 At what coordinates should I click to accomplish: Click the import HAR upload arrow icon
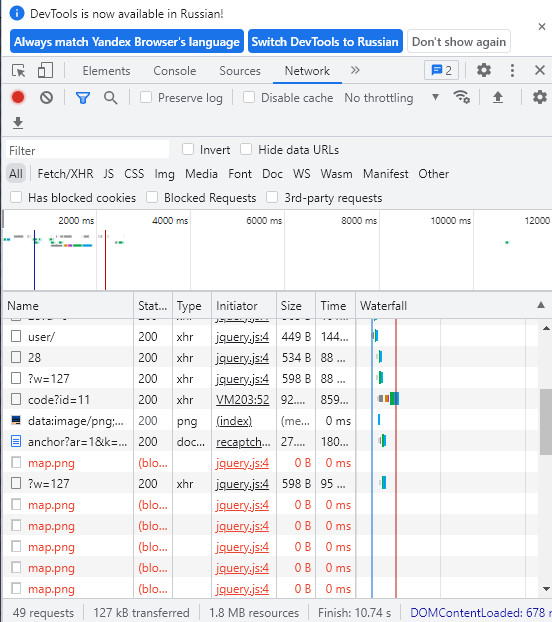pos(498,97)
